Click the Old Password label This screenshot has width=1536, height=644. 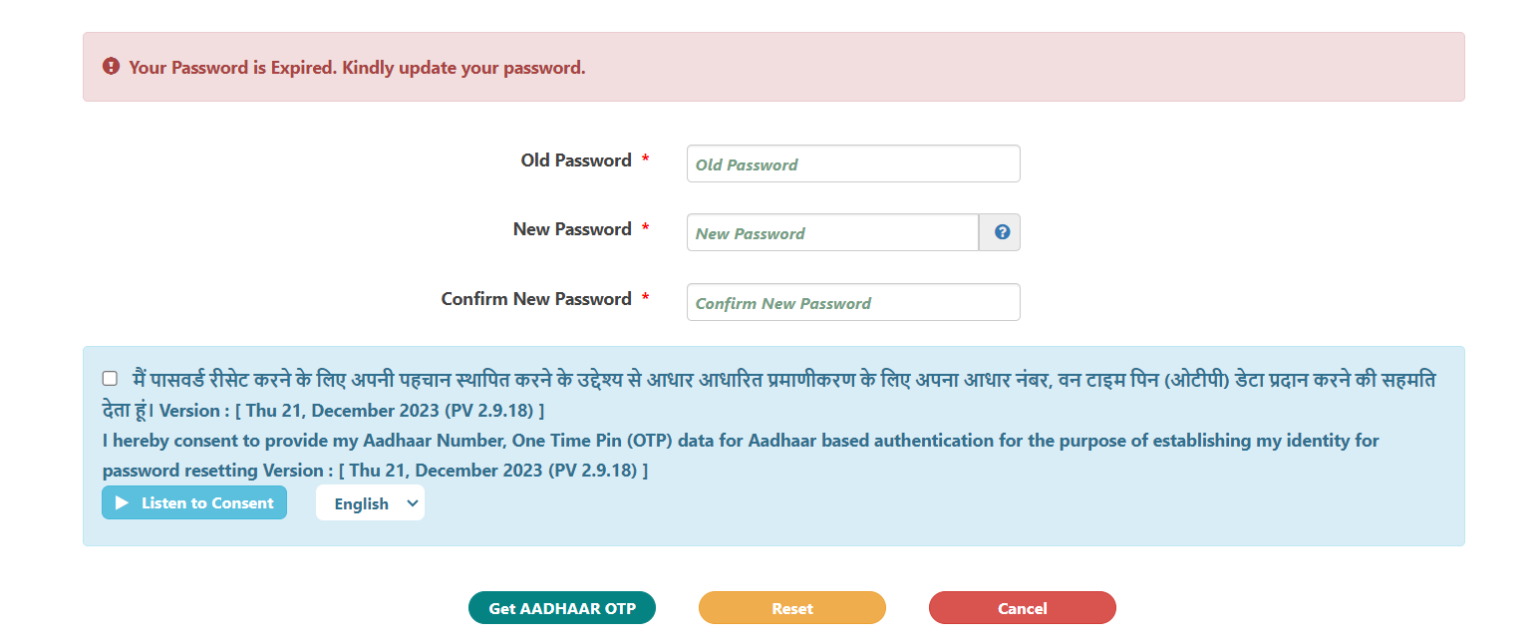(x=575, y=160)
